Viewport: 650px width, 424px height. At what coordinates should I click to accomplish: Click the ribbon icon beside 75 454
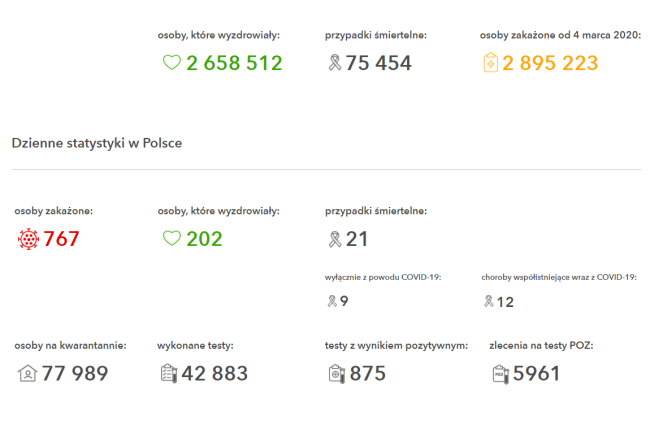click(334, 63)
